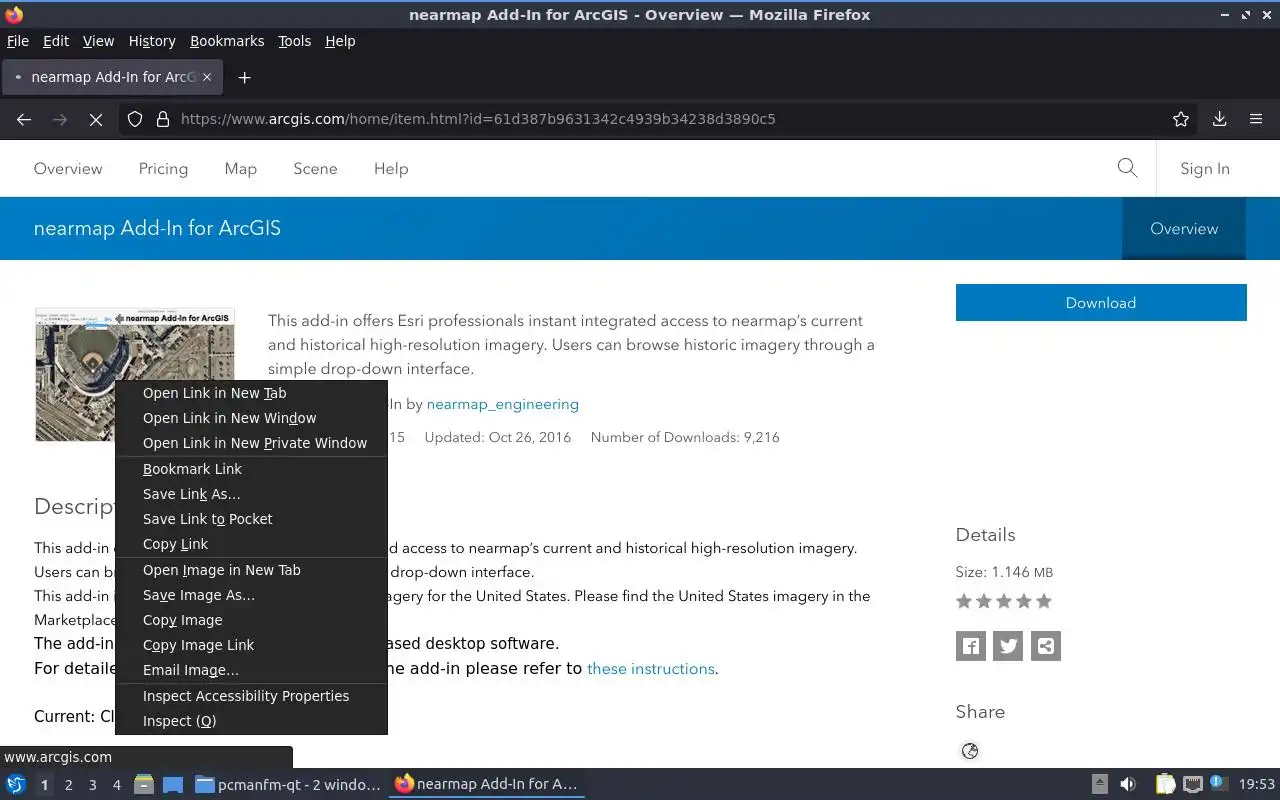Image resolution: width=1280 pixels, height=800 pixels.
Task: Choose Open Link in New Tab
Action: [251, 393]
